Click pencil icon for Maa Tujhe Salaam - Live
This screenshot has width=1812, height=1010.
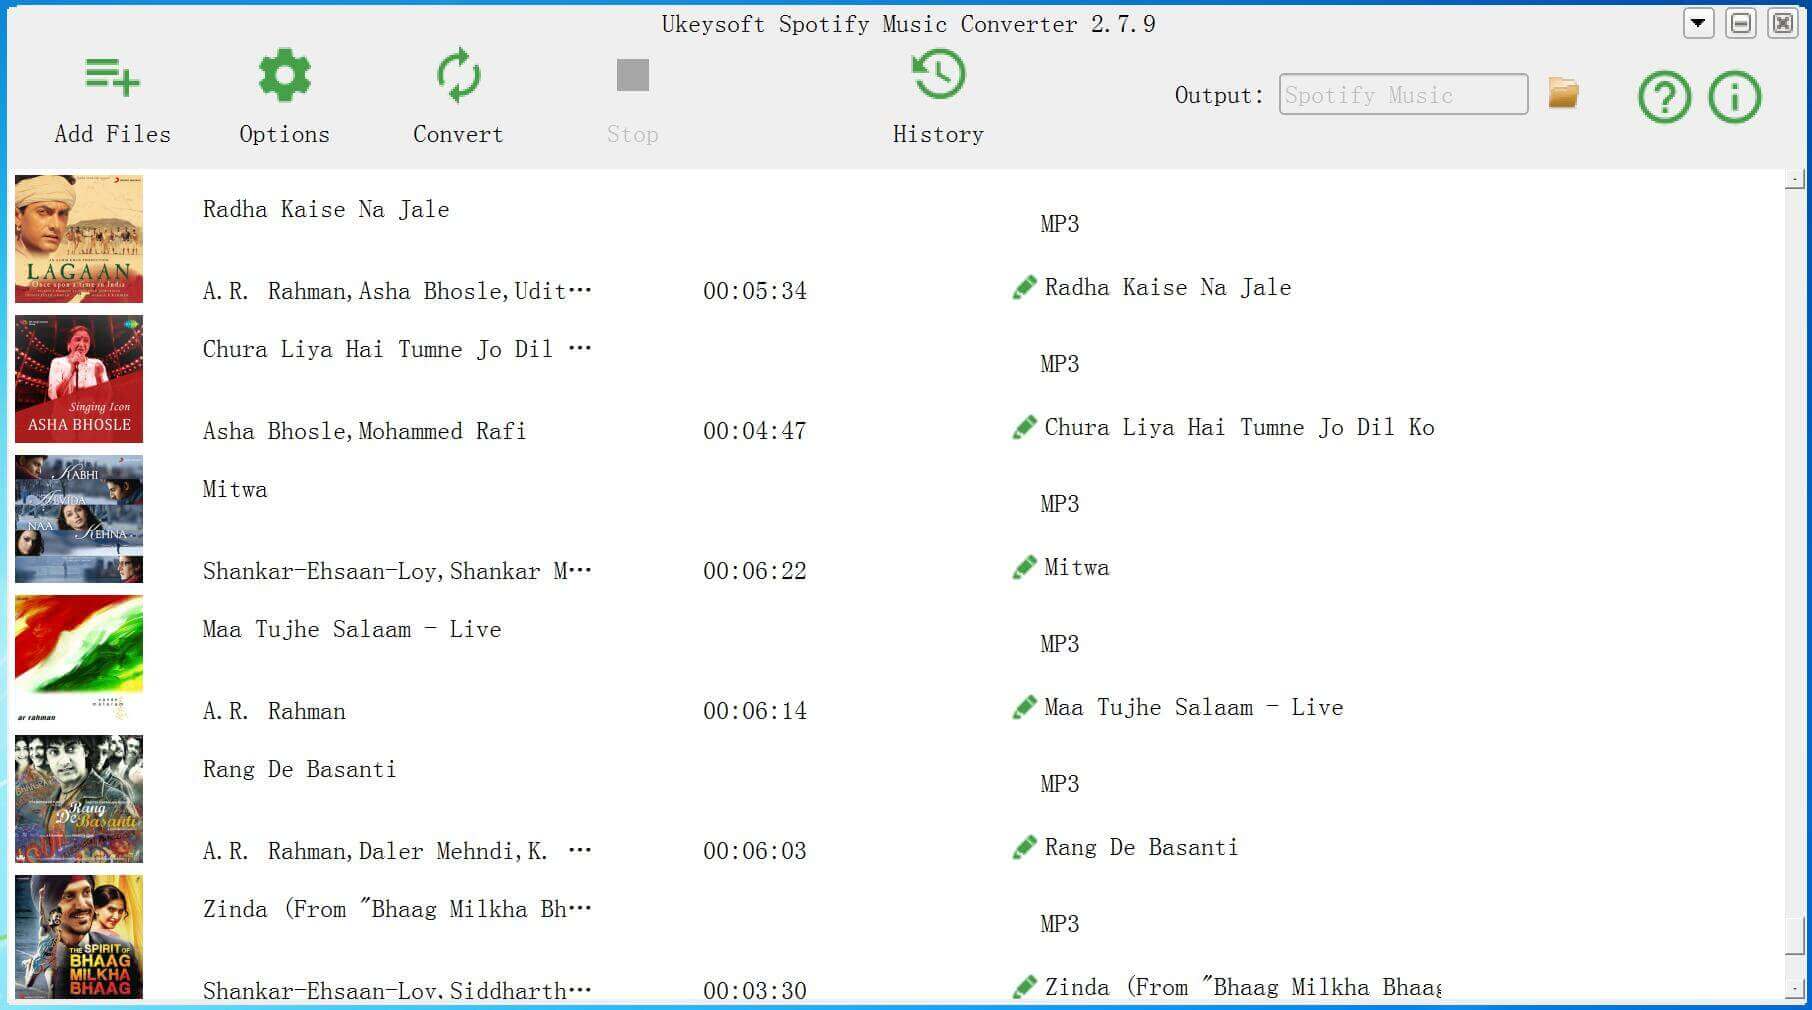click(1024, 708)
